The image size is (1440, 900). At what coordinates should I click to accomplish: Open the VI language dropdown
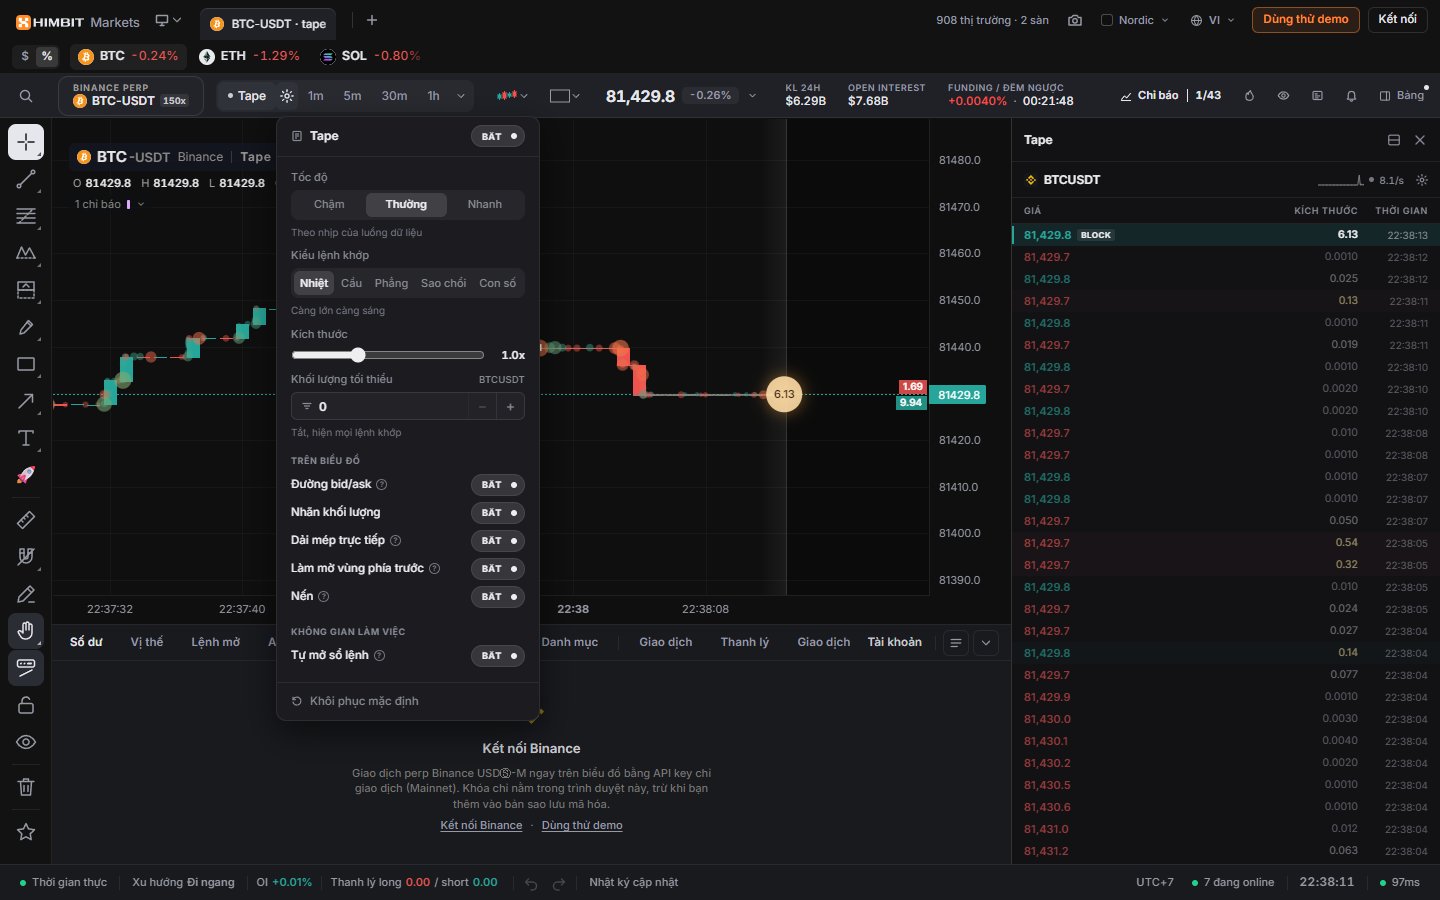pyautogui.click(x=1212, y=20)
